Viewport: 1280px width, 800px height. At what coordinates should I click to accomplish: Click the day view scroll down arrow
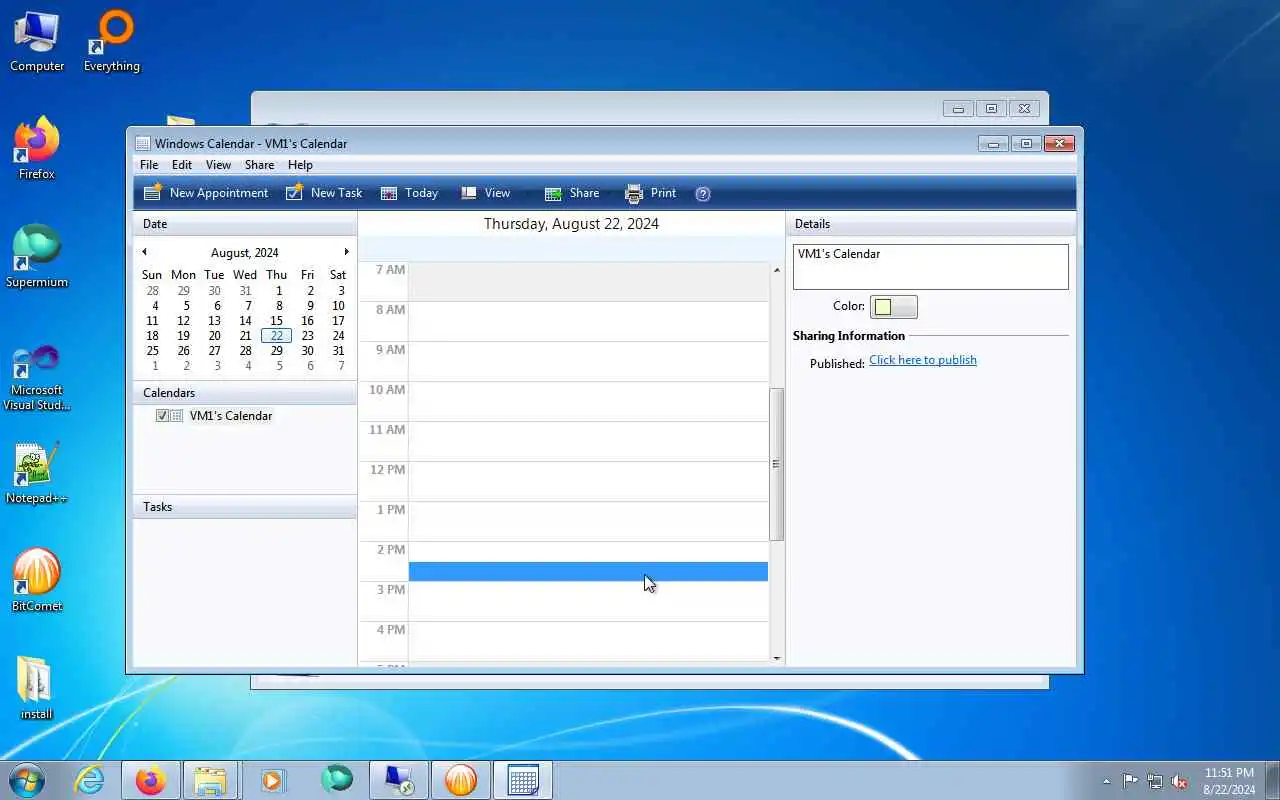(777, 658)
